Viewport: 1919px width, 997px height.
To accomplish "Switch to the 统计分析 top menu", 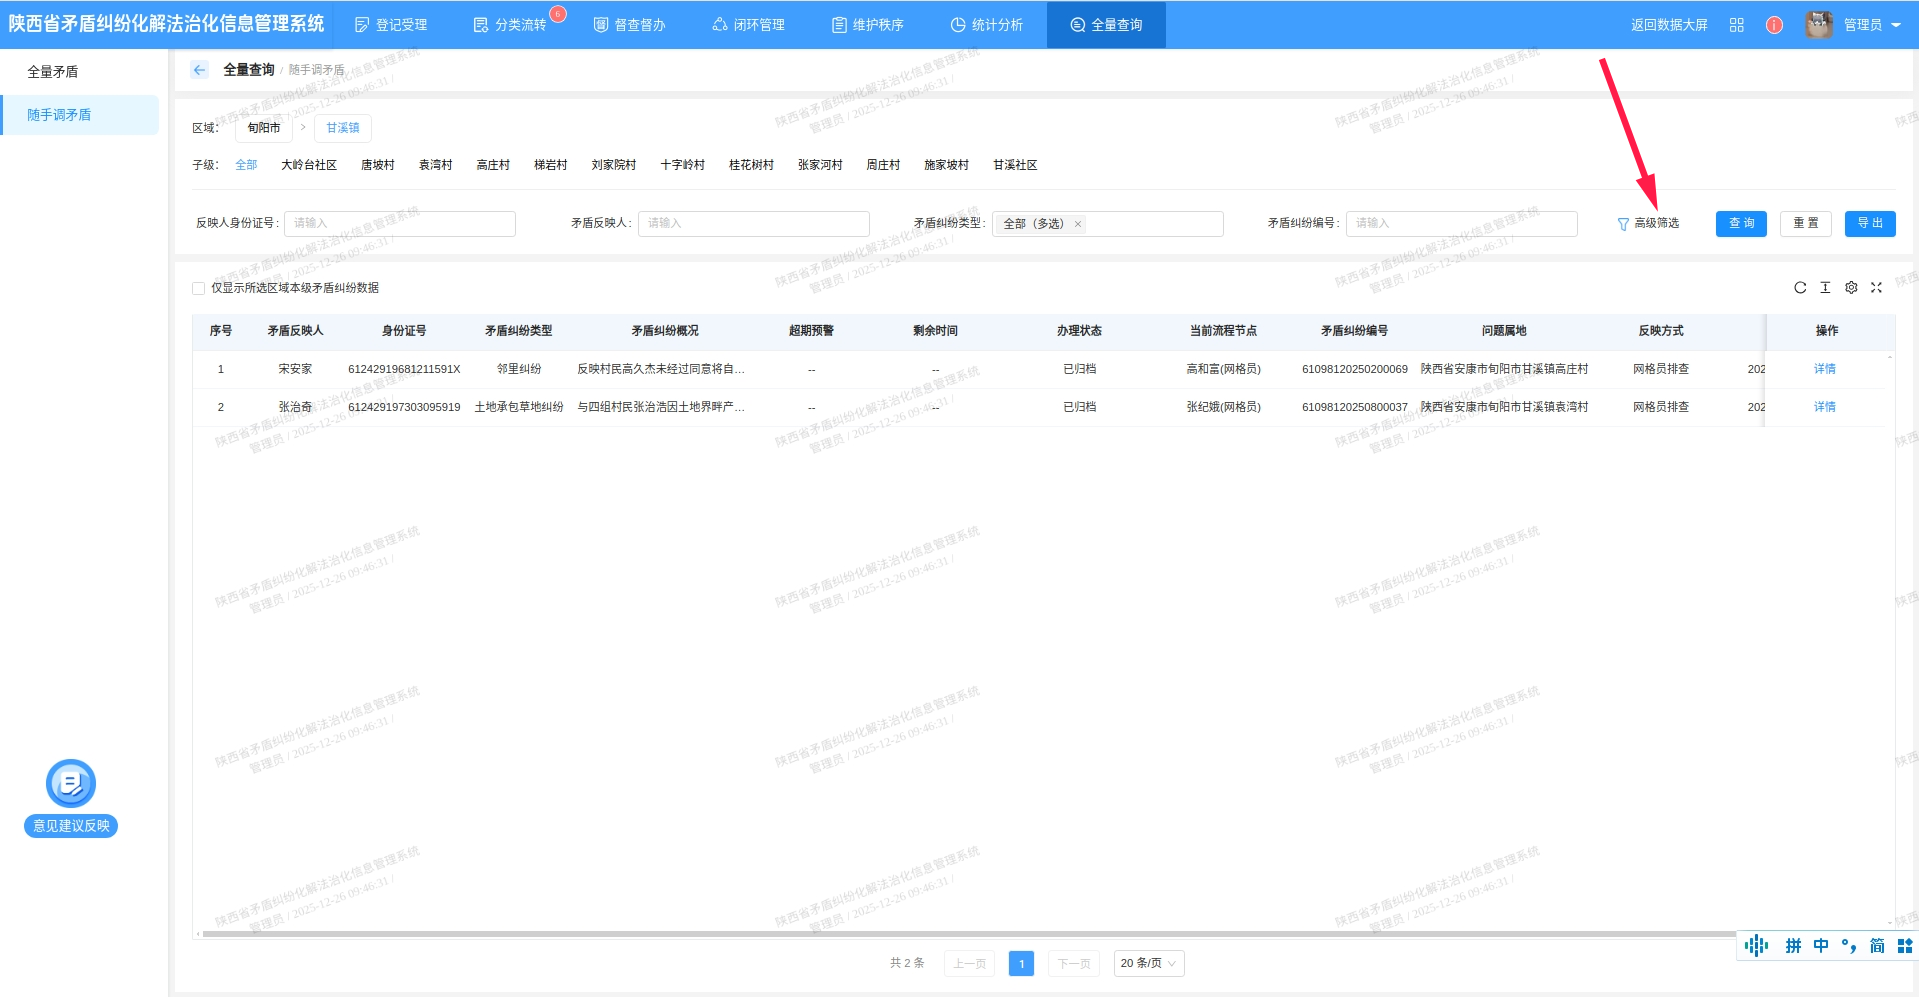I will point(986,25).
